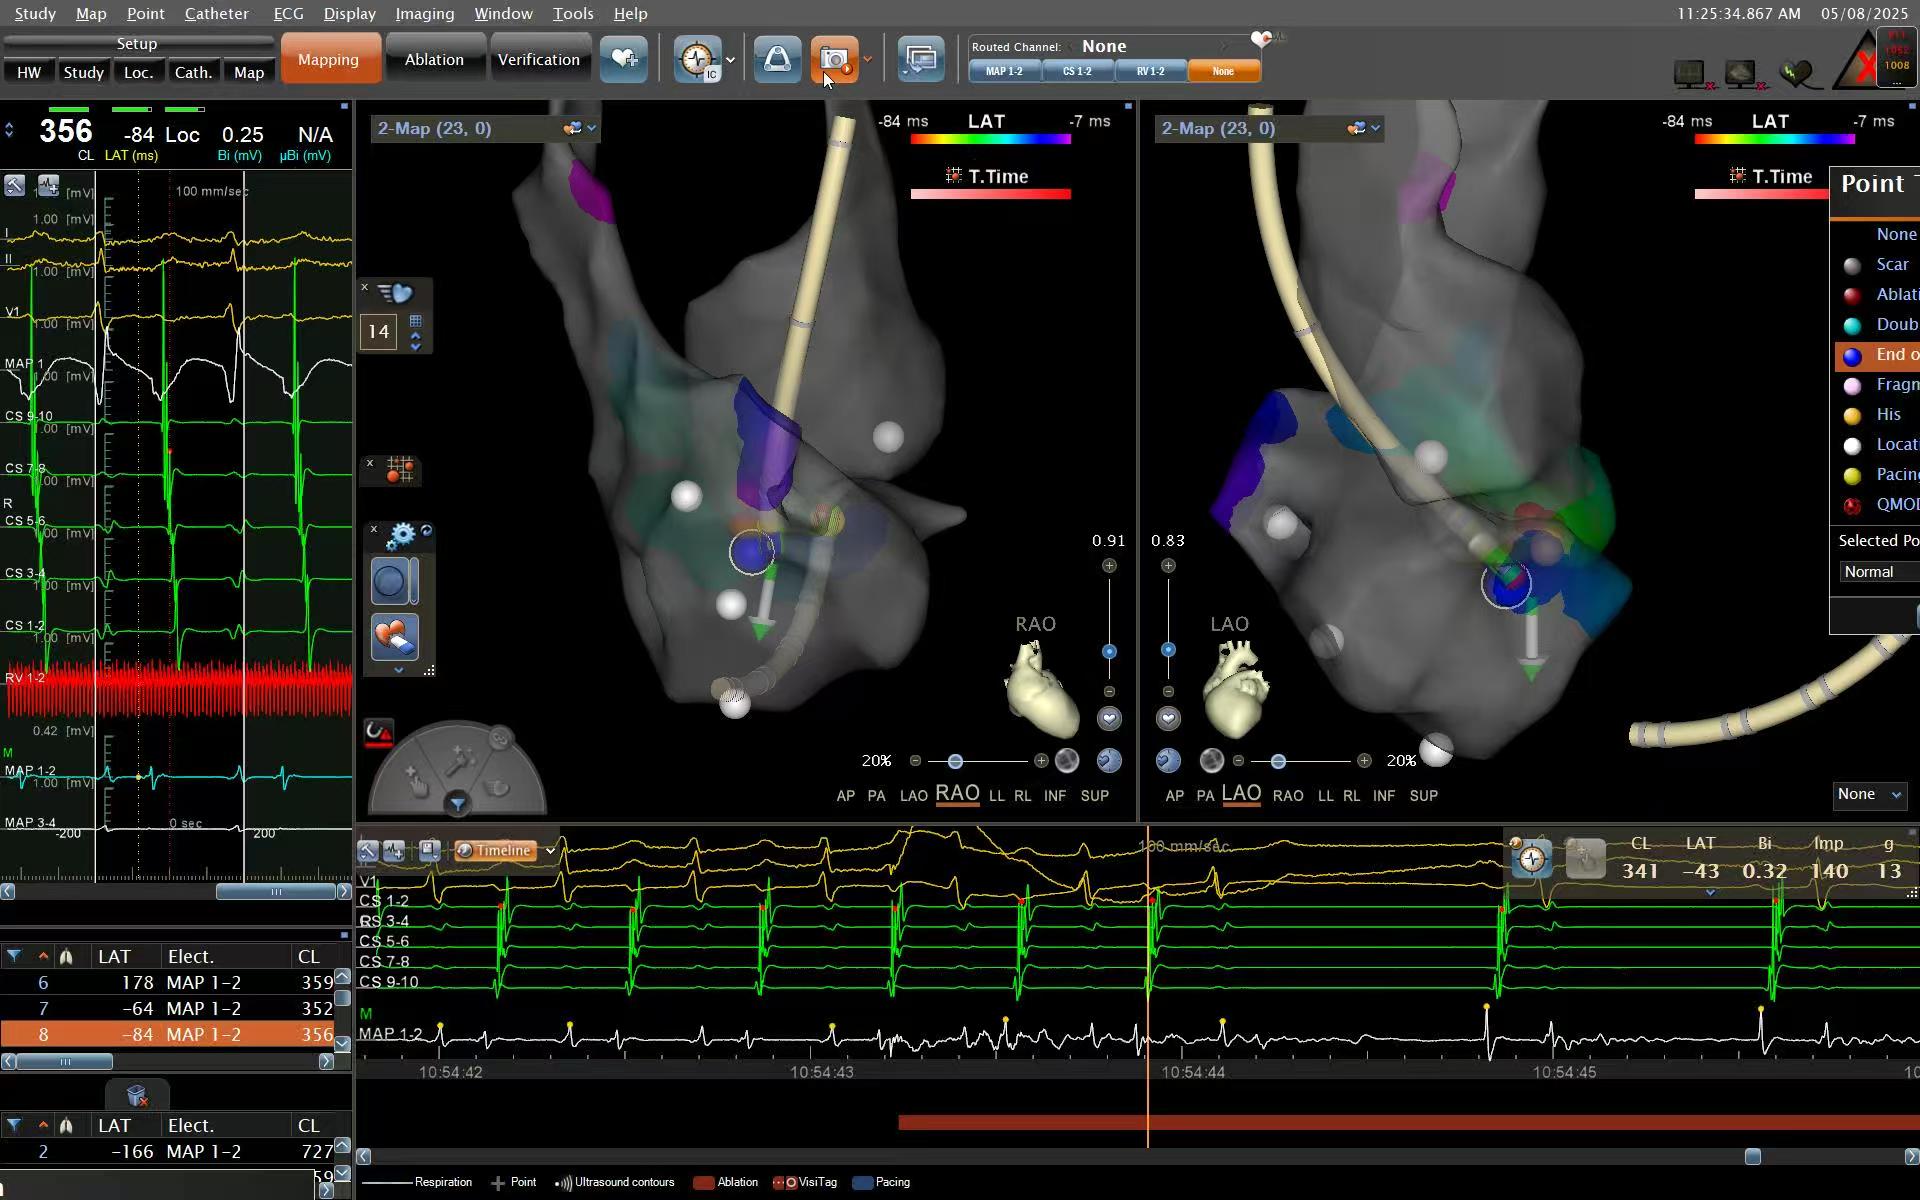Select point row 6 with LAT 178
The height and width of the screenshot is (1200, 1920).
tap(168, 982)
